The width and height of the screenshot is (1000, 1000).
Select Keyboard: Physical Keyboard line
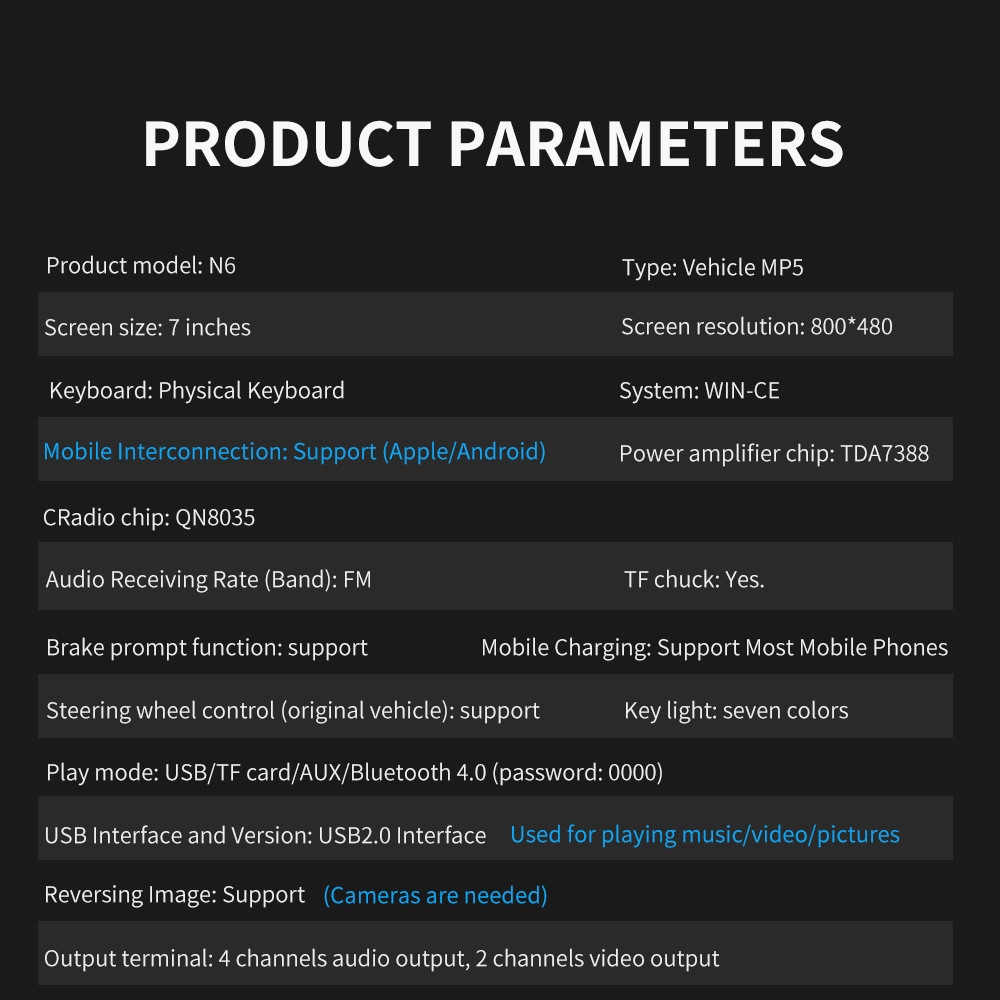point(196,390)
